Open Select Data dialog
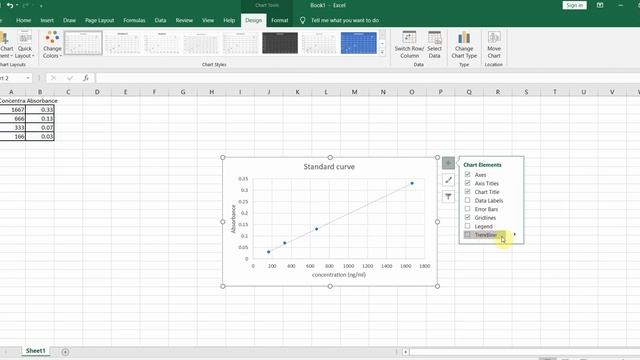640x360 pixels. [434, 44]
